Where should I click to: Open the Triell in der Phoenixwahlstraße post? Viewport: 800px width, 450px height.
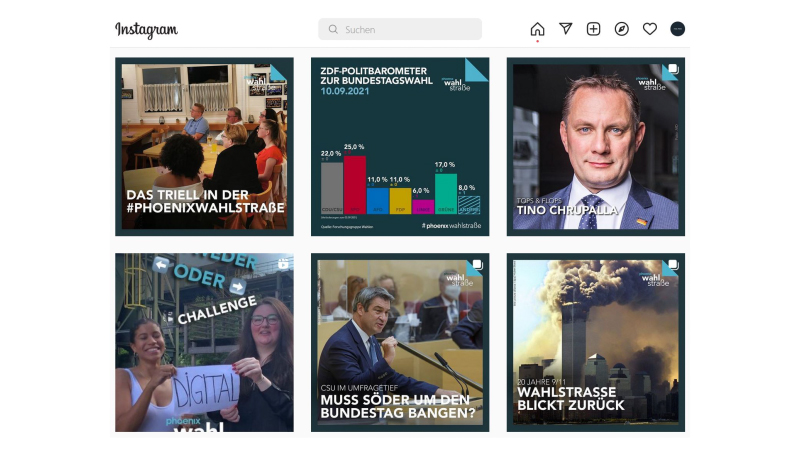(204, 146)
